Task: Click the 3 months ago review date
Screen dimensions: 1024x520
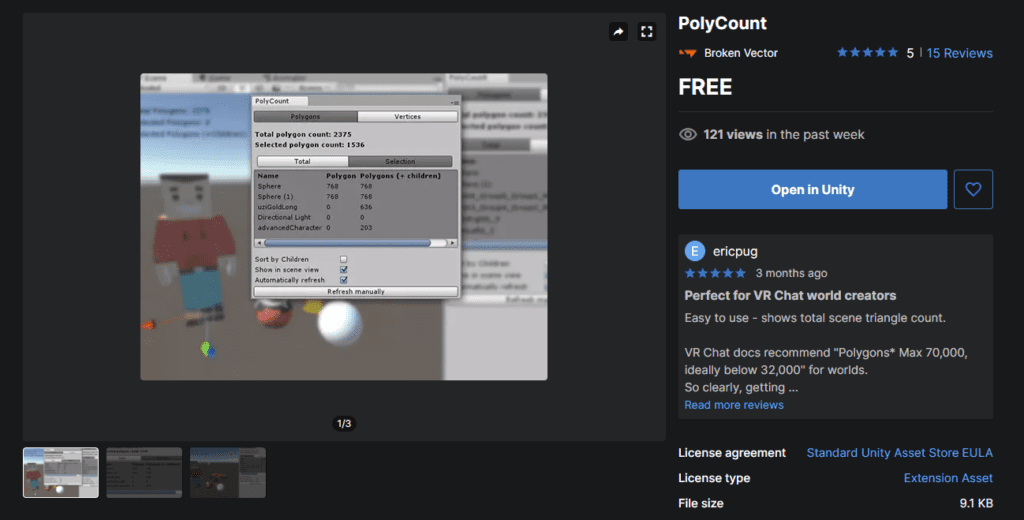Action: (x=792, y=273)
